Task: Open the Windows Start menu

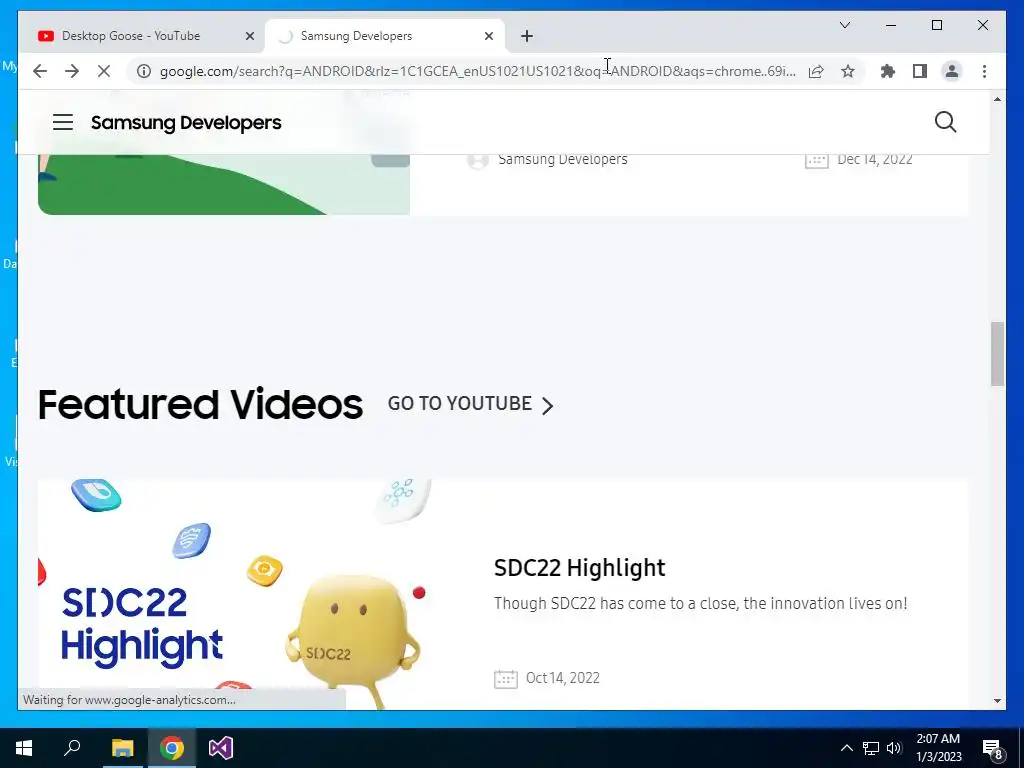Action: (x=24, y=748)
